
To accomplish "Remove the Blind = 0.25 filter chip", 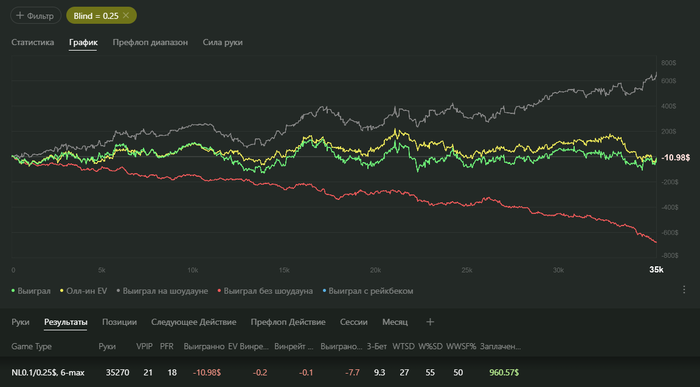I will pyautogui.click(x=126, y=16).
